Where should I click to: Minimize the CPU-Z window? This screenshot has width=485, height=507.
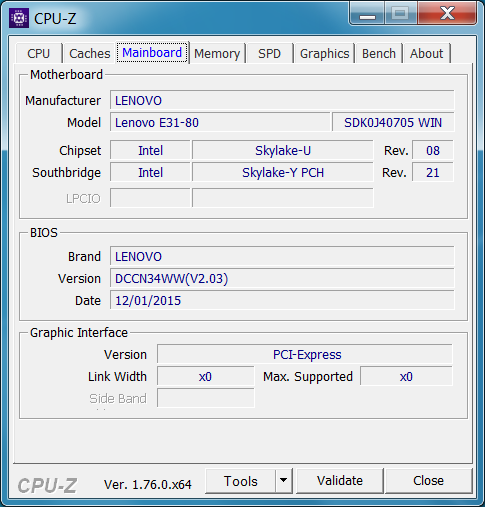pyautogui.click(x=367, y=14)
